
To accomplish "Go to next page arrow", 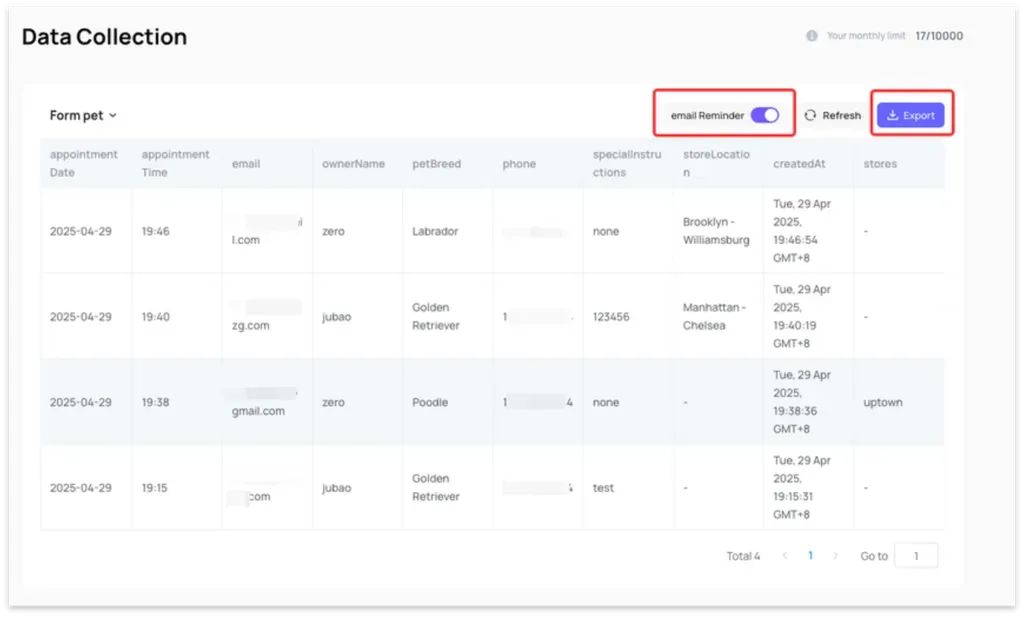I will click(x=835, y=556).
